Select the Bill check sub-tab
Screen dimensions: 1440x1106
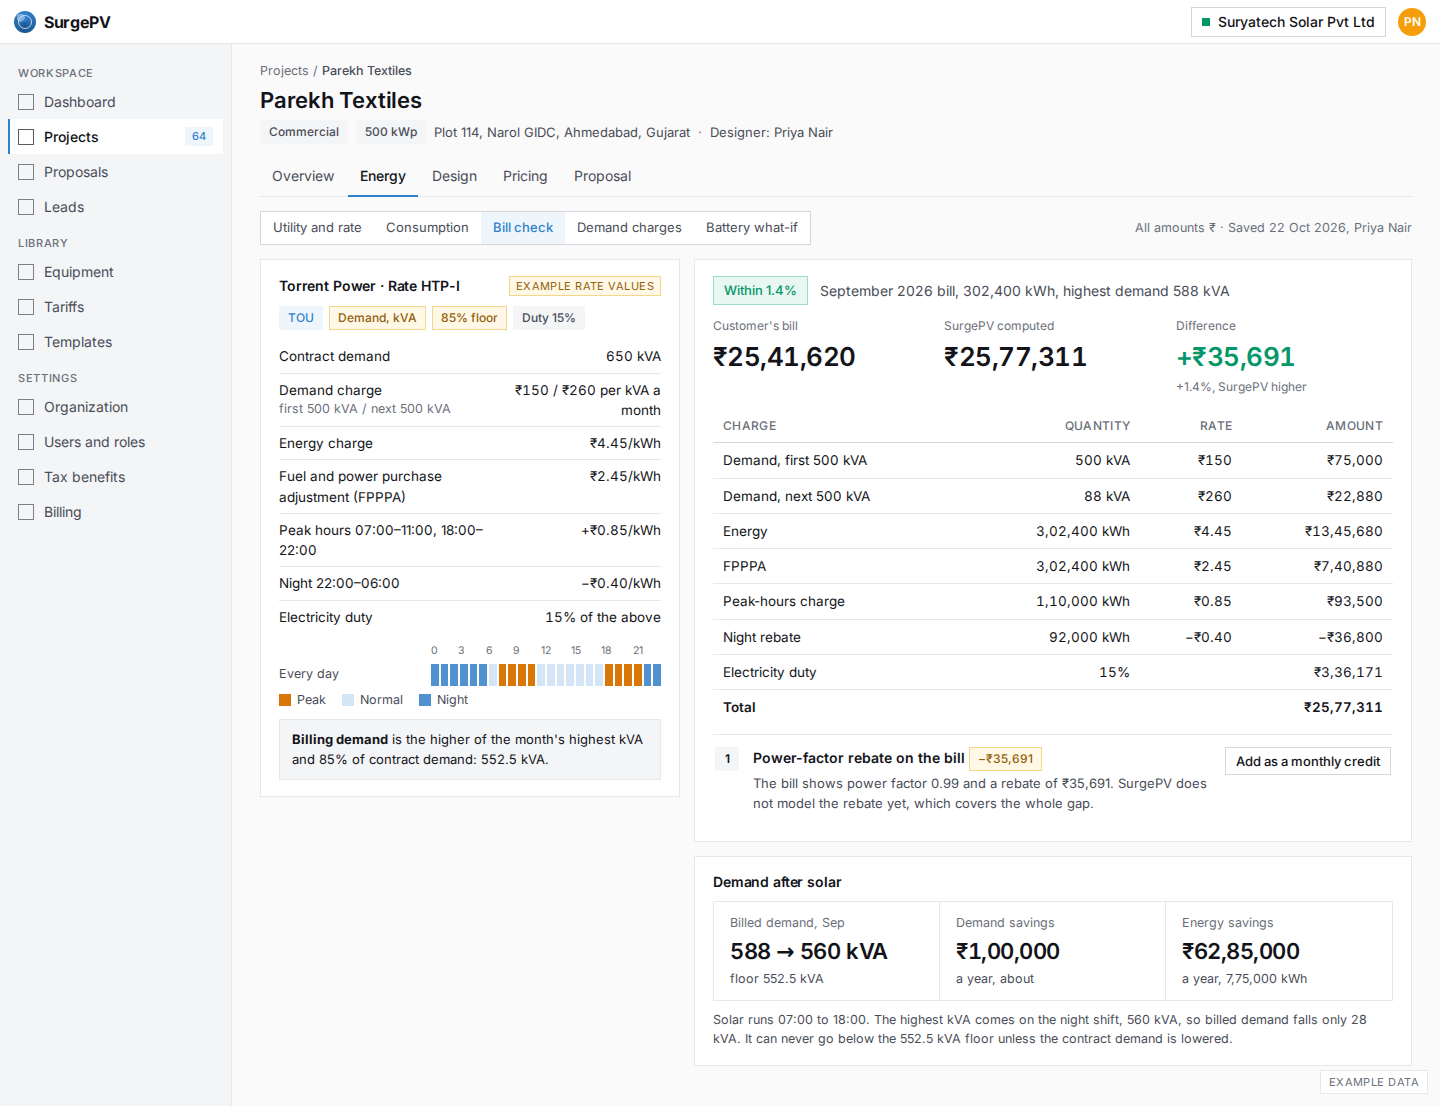(523, 228)
